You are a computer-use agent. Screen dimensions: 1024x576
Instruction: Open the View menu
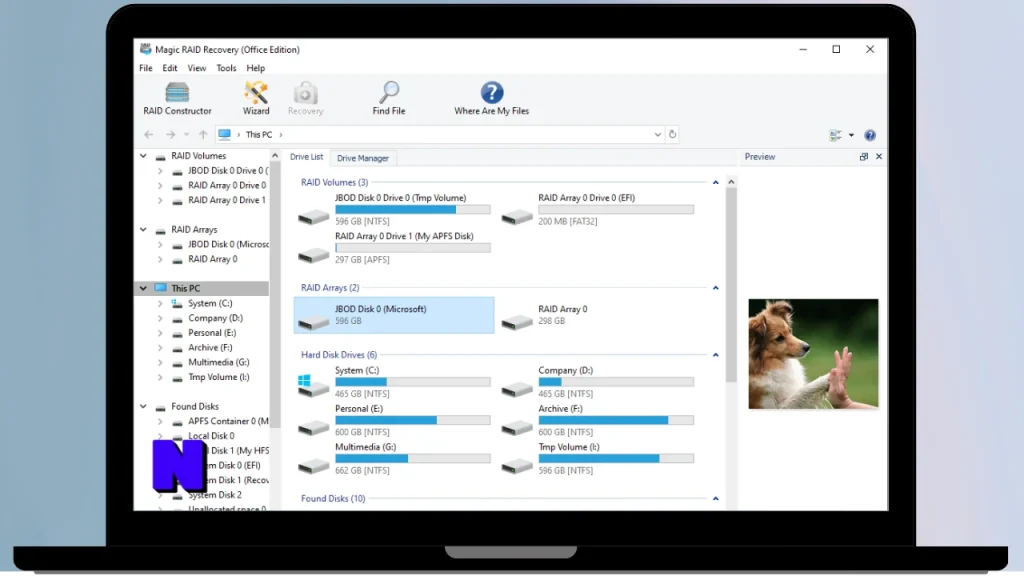pos(197,68)
